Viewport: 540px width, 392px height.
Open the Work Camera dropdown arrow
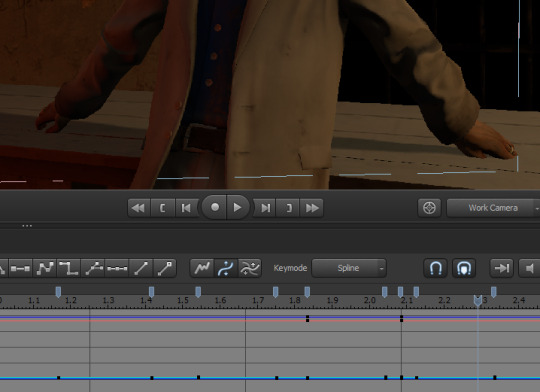(537, 208)
